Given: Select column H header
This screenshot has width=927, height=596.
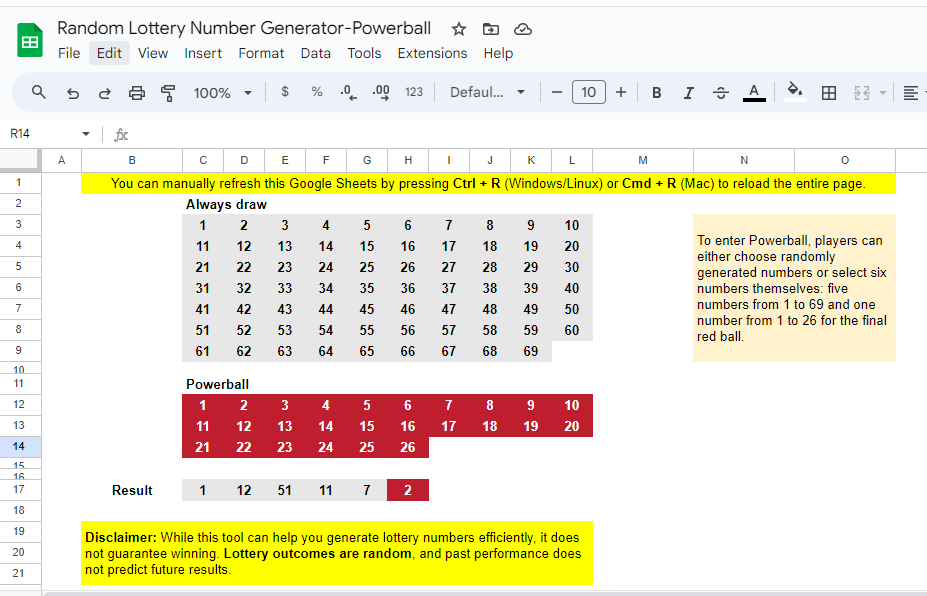Looking at the screenshot, I should tap(408, 160).
